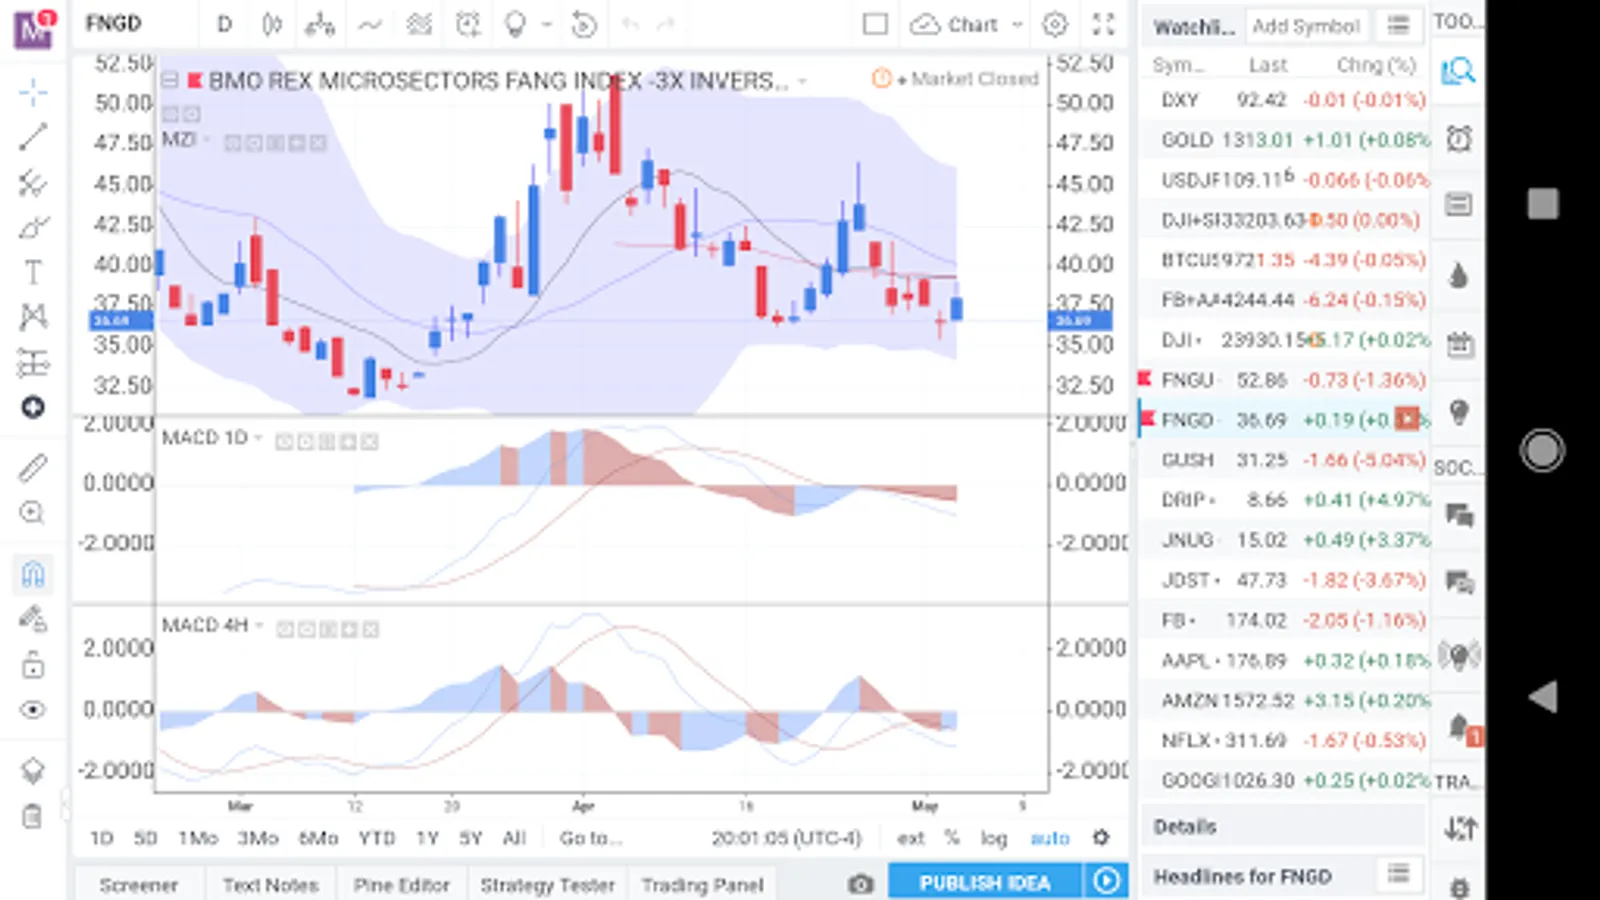Open indicator templates
Screen dimensions: 1600x900
coord(419,24)
